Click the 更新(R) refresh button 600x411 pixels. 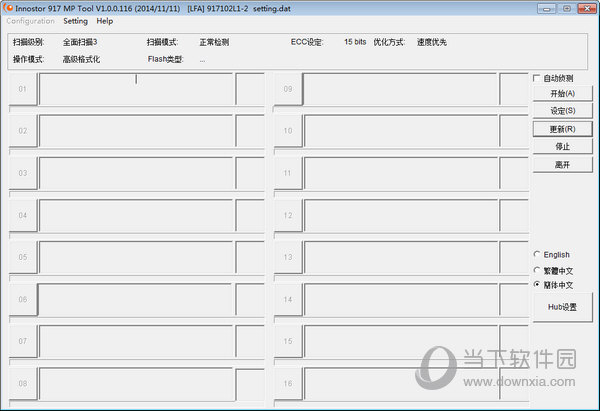tap(562, 129)
